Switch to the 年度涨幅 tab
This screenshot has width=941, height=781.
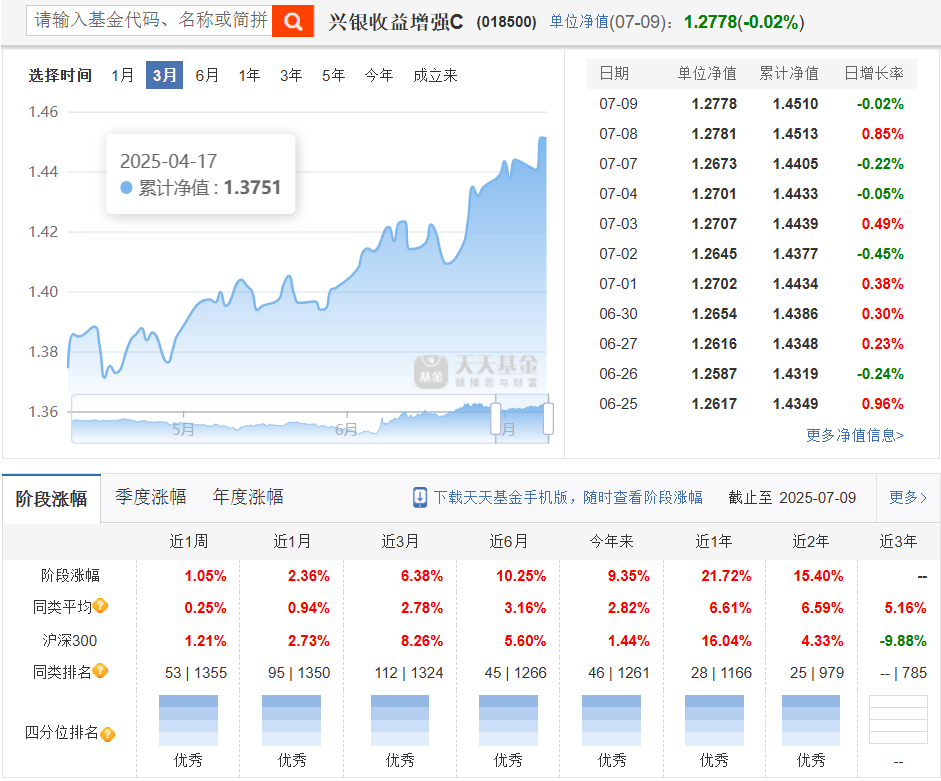coord(248,497)
